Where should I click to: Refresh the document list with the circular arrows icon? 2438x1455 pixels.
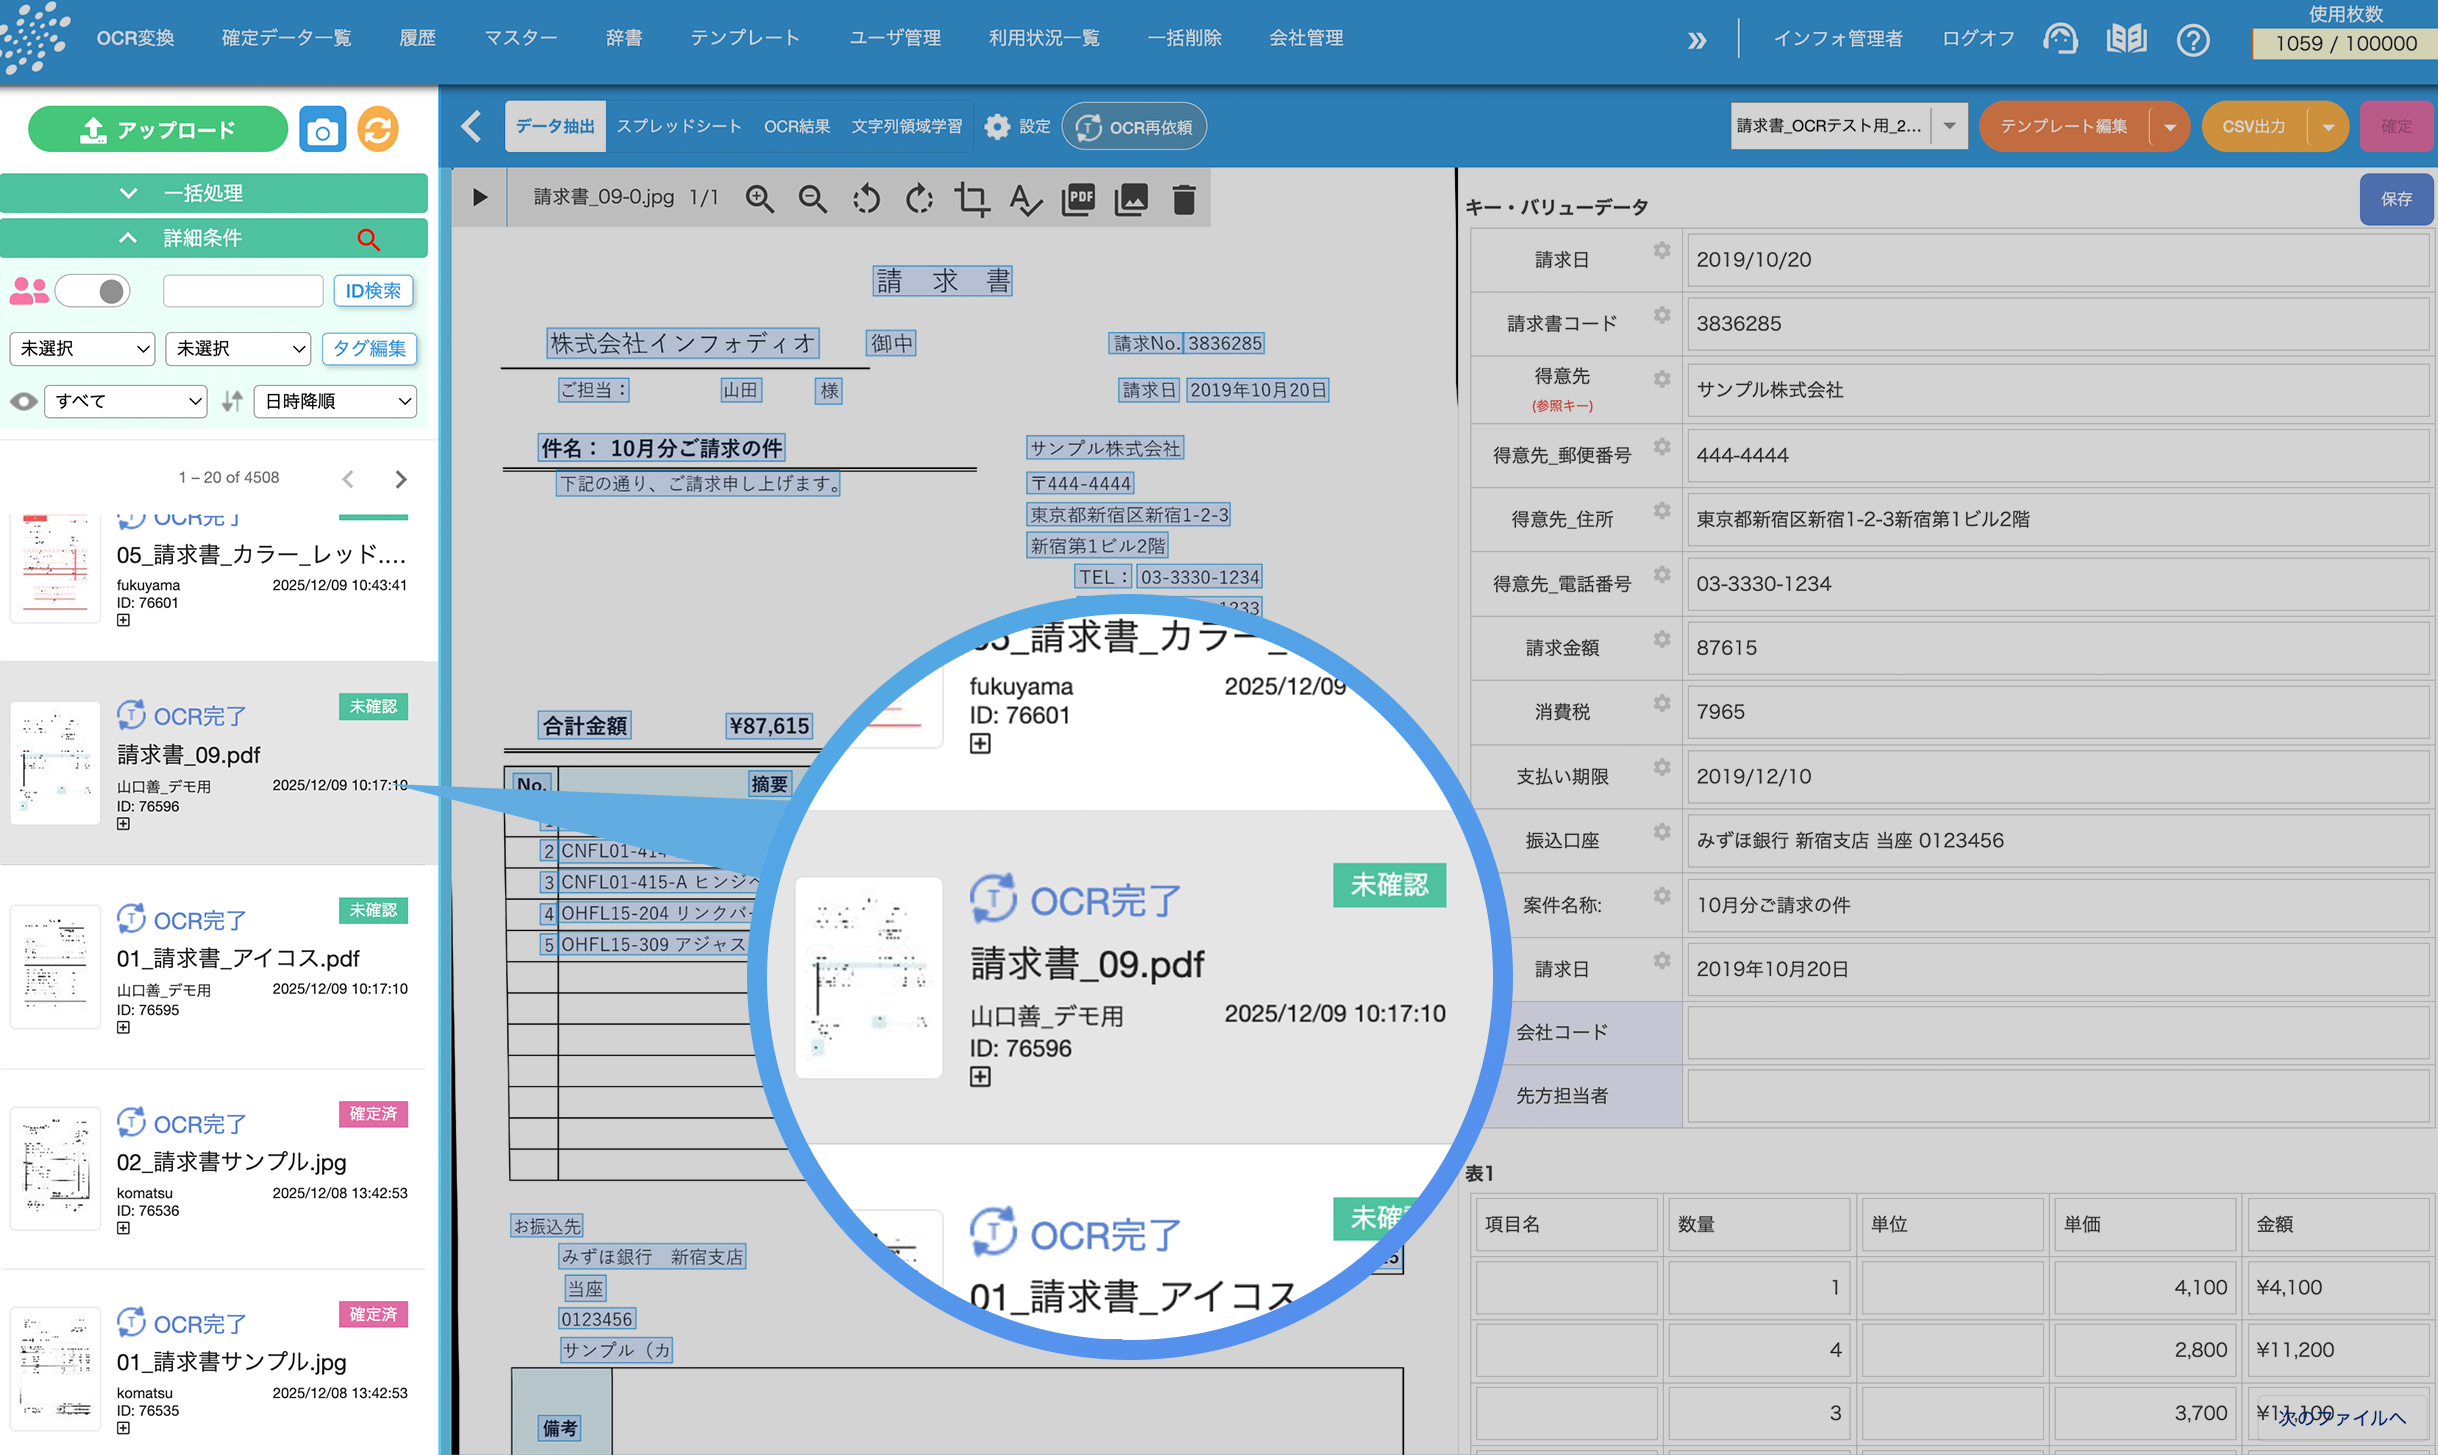(x=378, y=129)
